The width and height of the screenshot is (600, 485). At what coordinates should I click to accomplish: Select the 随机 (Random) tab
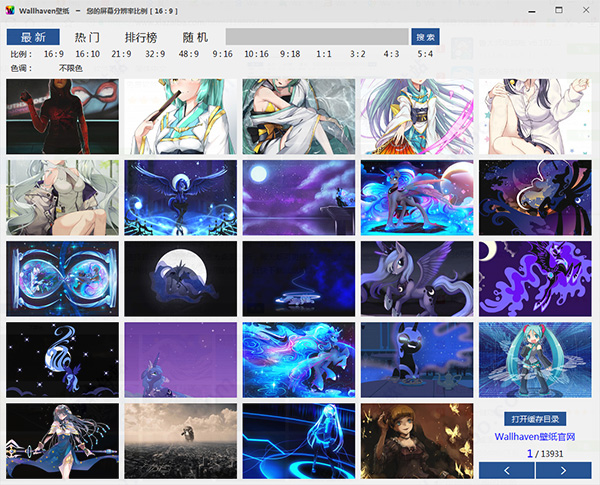196,37
